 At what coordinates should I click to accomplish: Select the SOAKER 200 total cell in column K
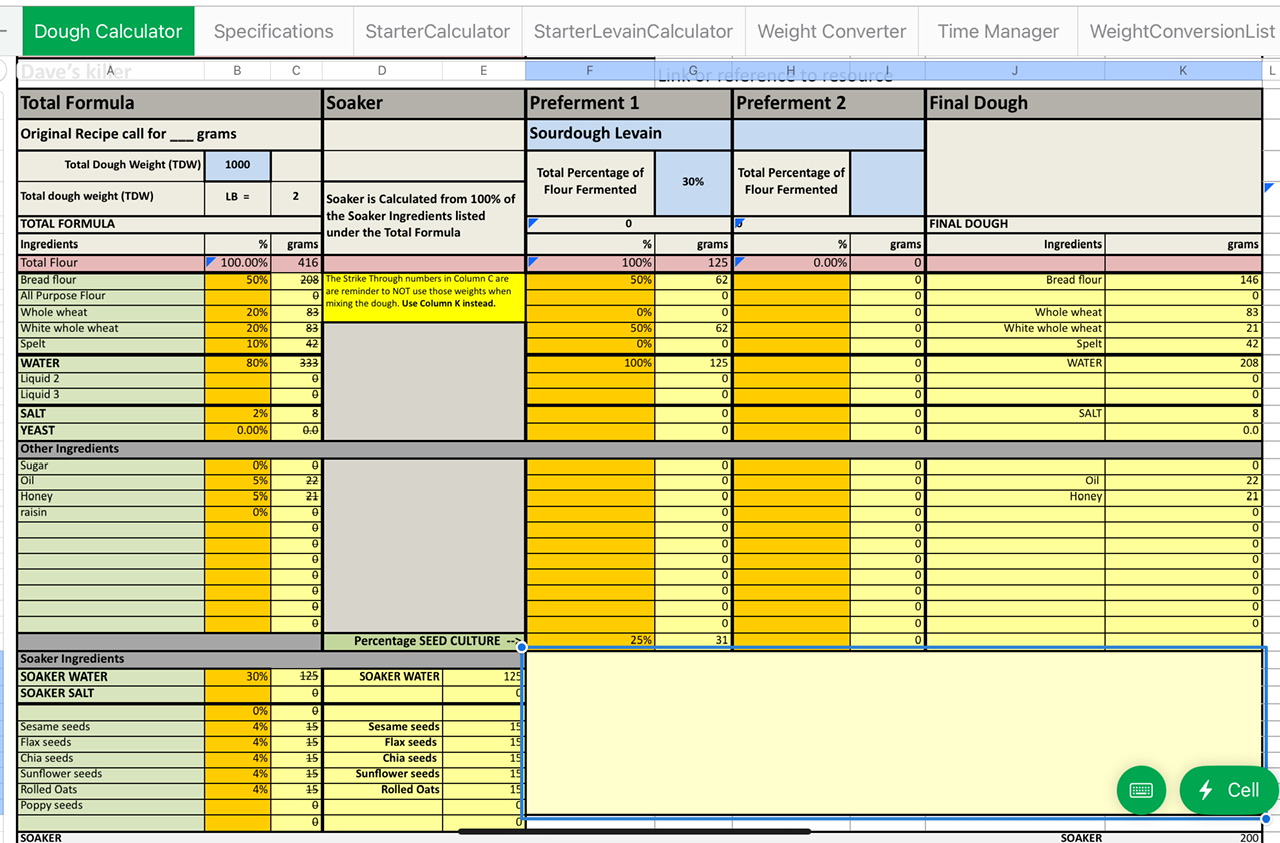pos(1183,838)
